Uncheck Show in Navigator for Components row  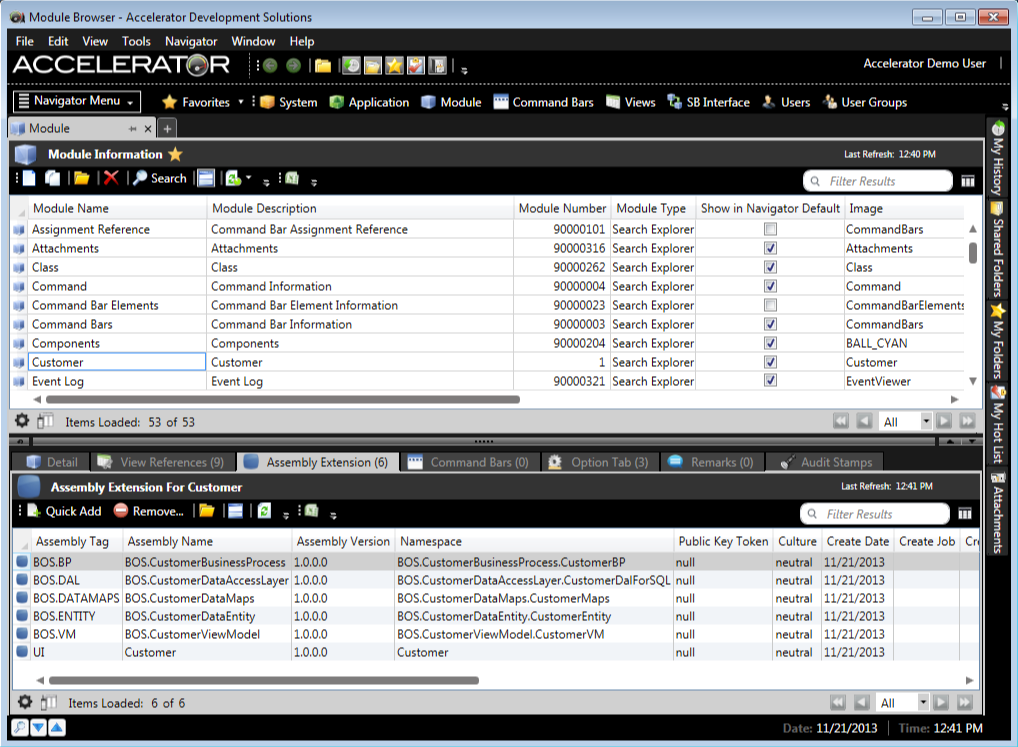click(770, 343)
